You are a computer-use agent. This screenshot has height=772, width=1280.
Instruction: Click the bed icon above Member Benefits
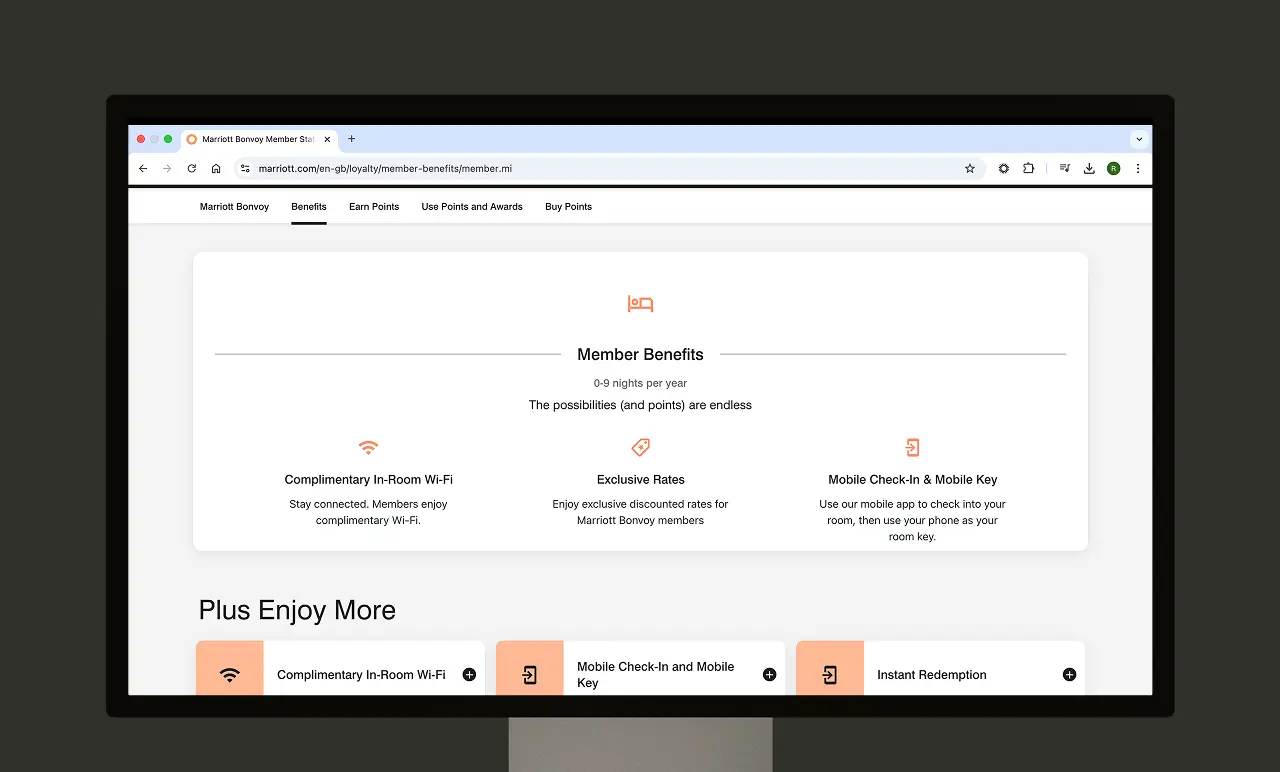point(640,303)
